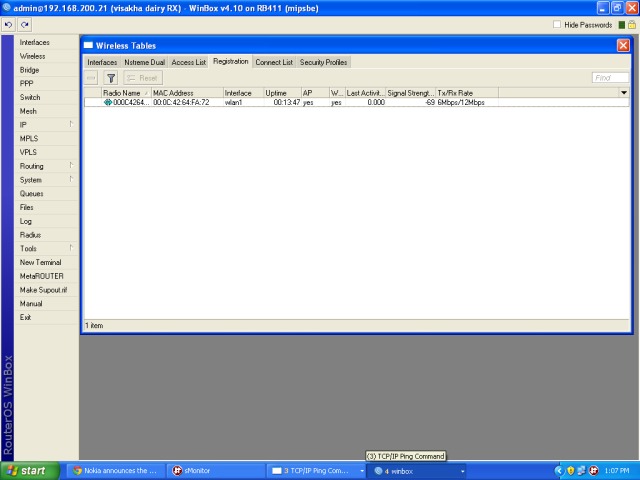Screen dimensions: 640x480
Task: Click the network connection tray icon
Action: click(581, 471)
